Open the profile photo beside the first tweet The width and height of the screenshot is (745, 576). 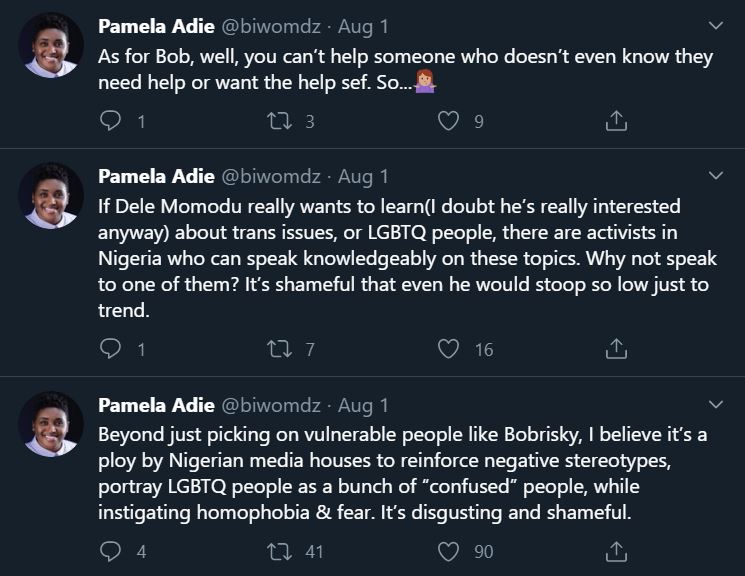51,45
